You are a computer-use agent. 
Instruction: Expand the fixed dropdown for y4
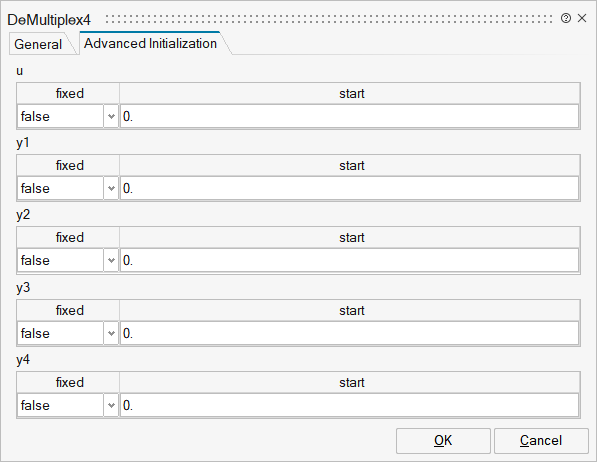[68, 406]
